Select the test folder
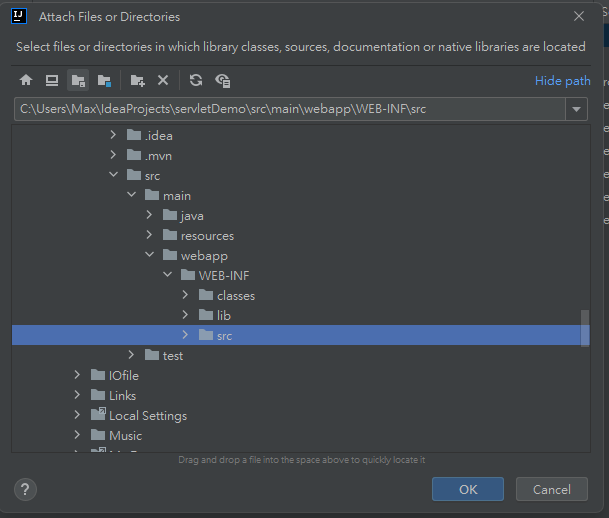Viewport: 609px width, 518px height. pyautogui.click(x=164, y=355)
